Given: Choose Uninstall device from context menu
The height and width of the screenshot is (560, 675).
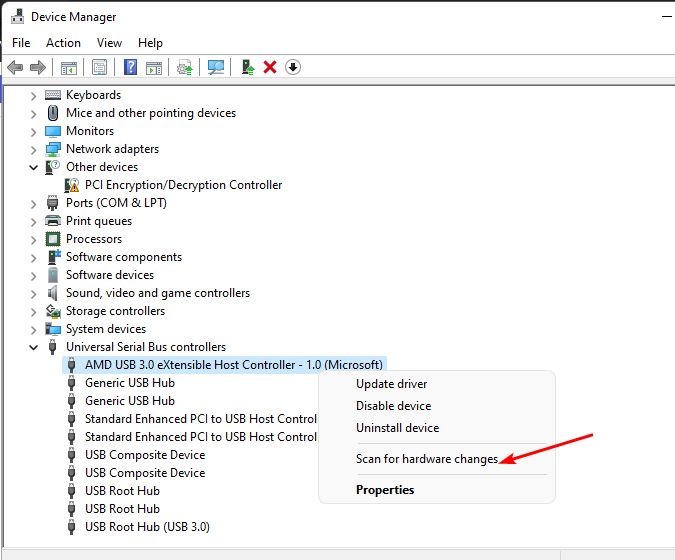Looking at the screenshot, I should [437, 428].
